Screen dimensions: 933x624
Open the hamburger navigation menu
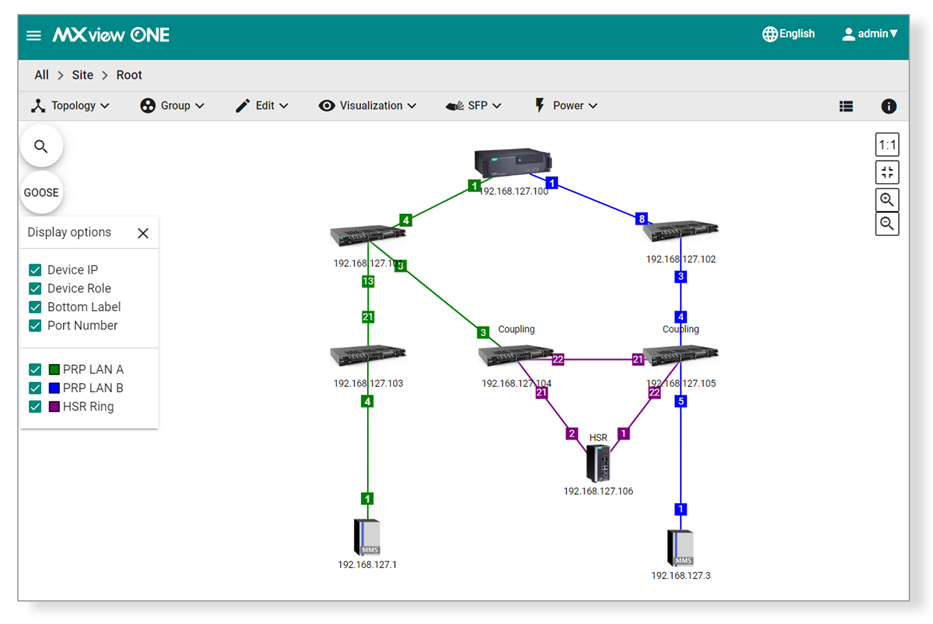pyautogui.click(x=34, y=35)
